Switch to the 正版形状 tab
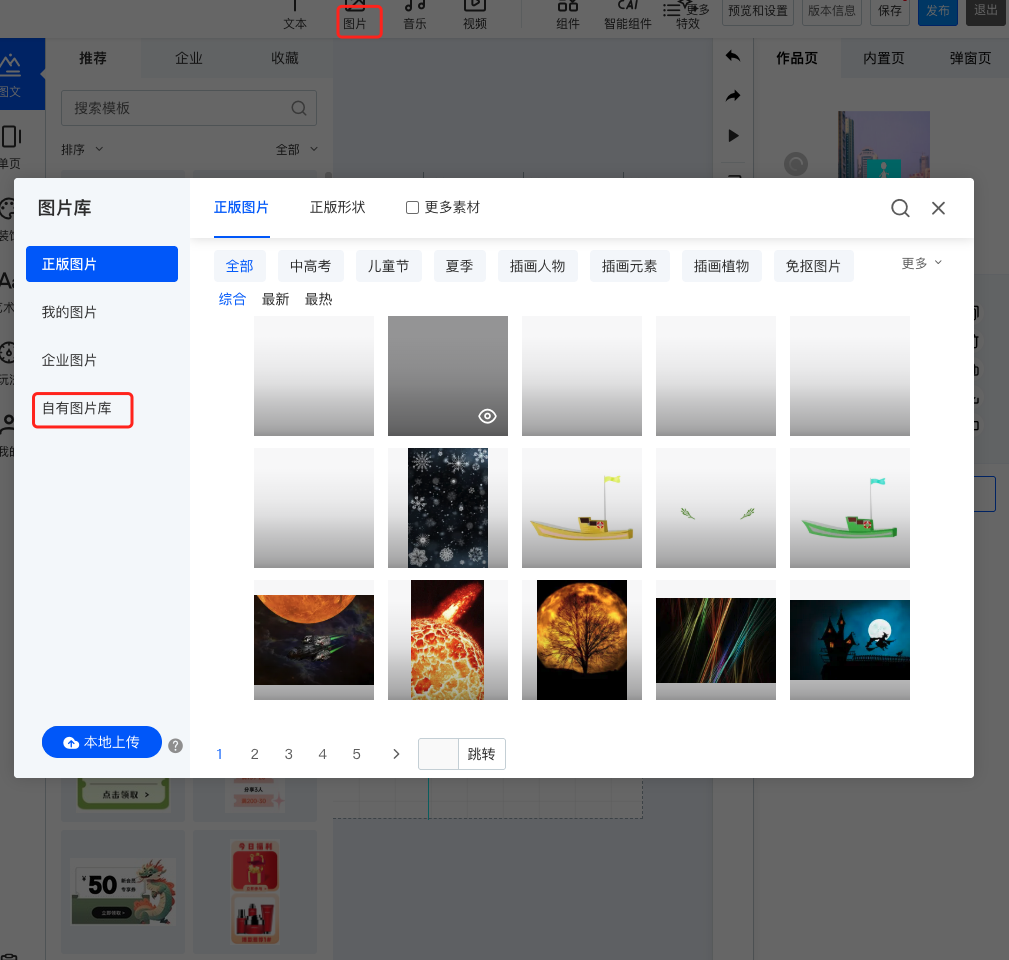This screenshot has width=1009, height=960. coord(337,207)
